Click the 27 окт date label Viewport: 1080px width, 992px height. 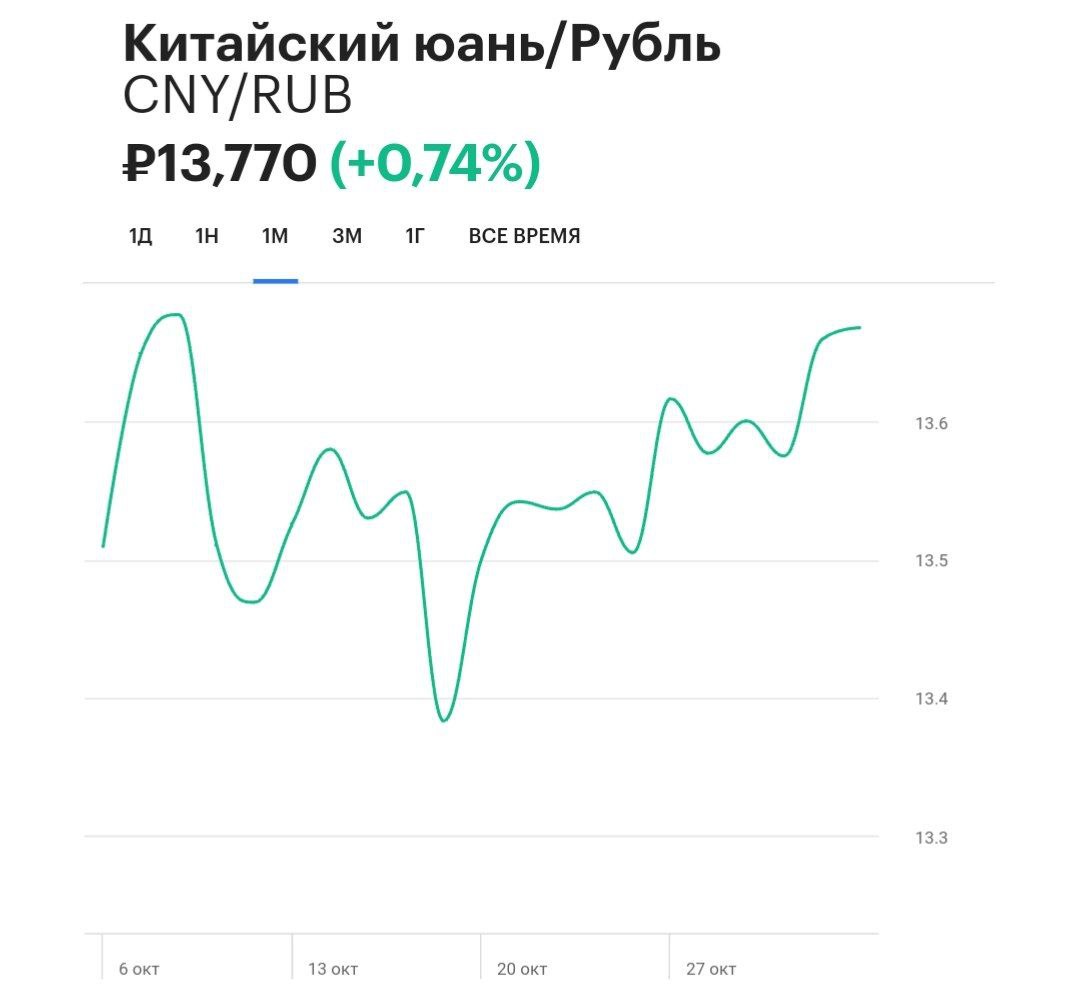click(711, 969)
